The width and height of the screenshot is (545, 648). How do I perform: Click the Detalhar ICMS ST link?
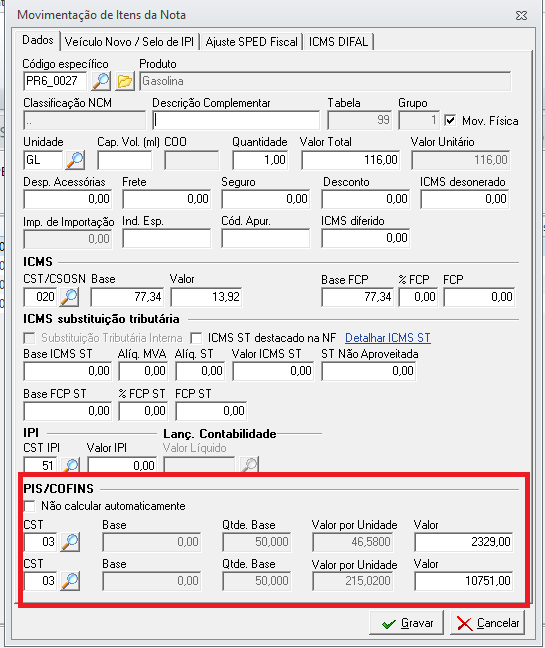click(388, 338)
